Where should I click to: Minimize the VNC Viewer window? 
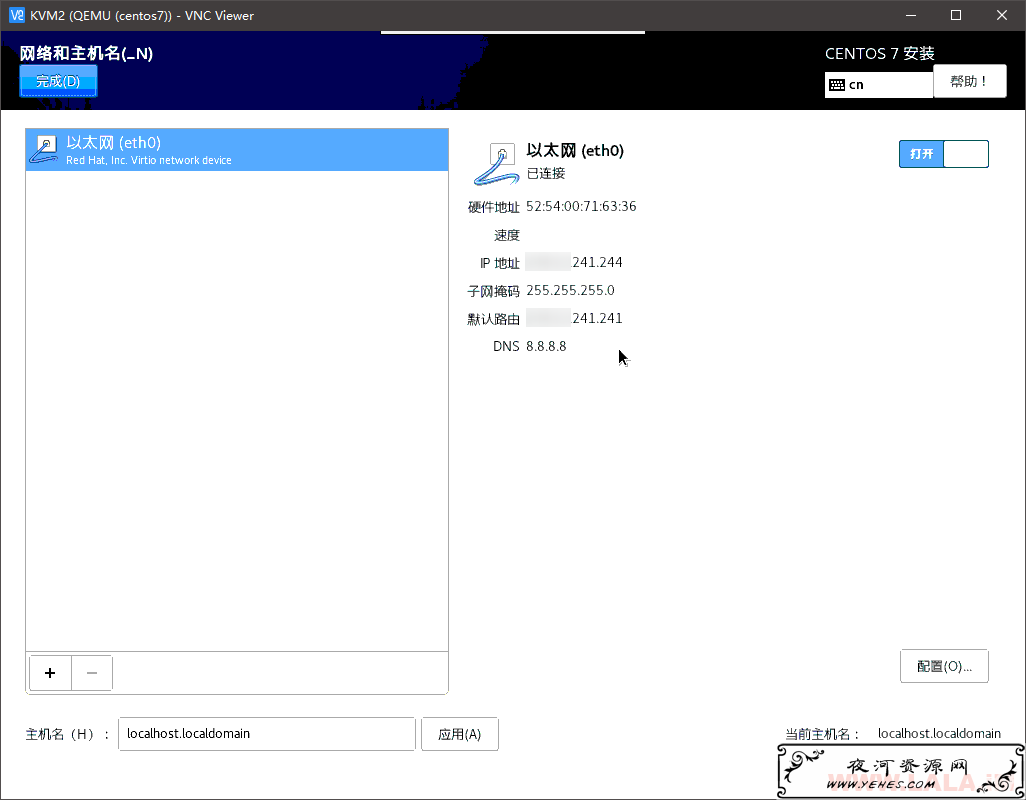[x=911, y=15]
